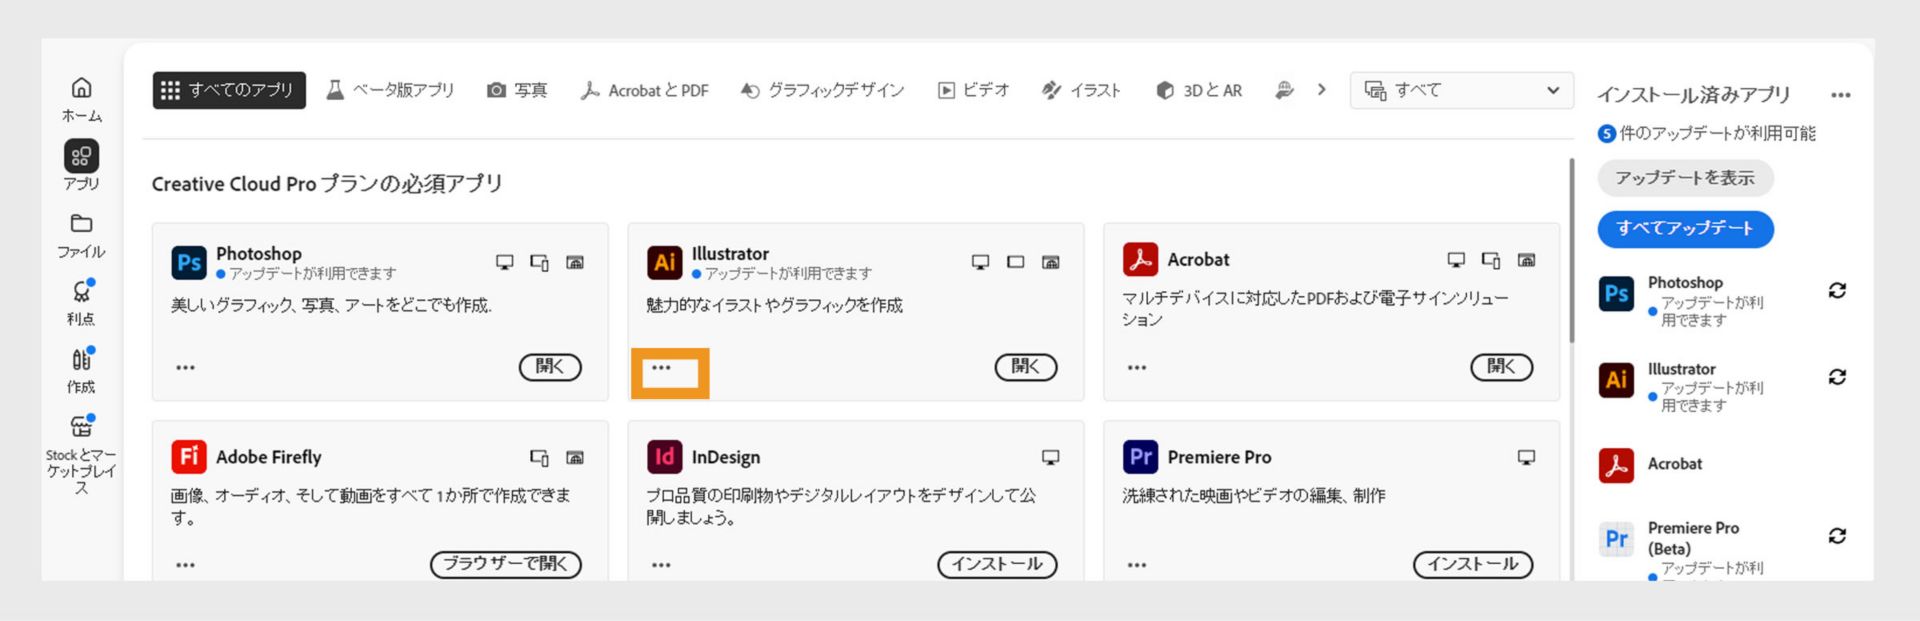Switch to 3D と AR tab

[x=1198, y=90]
